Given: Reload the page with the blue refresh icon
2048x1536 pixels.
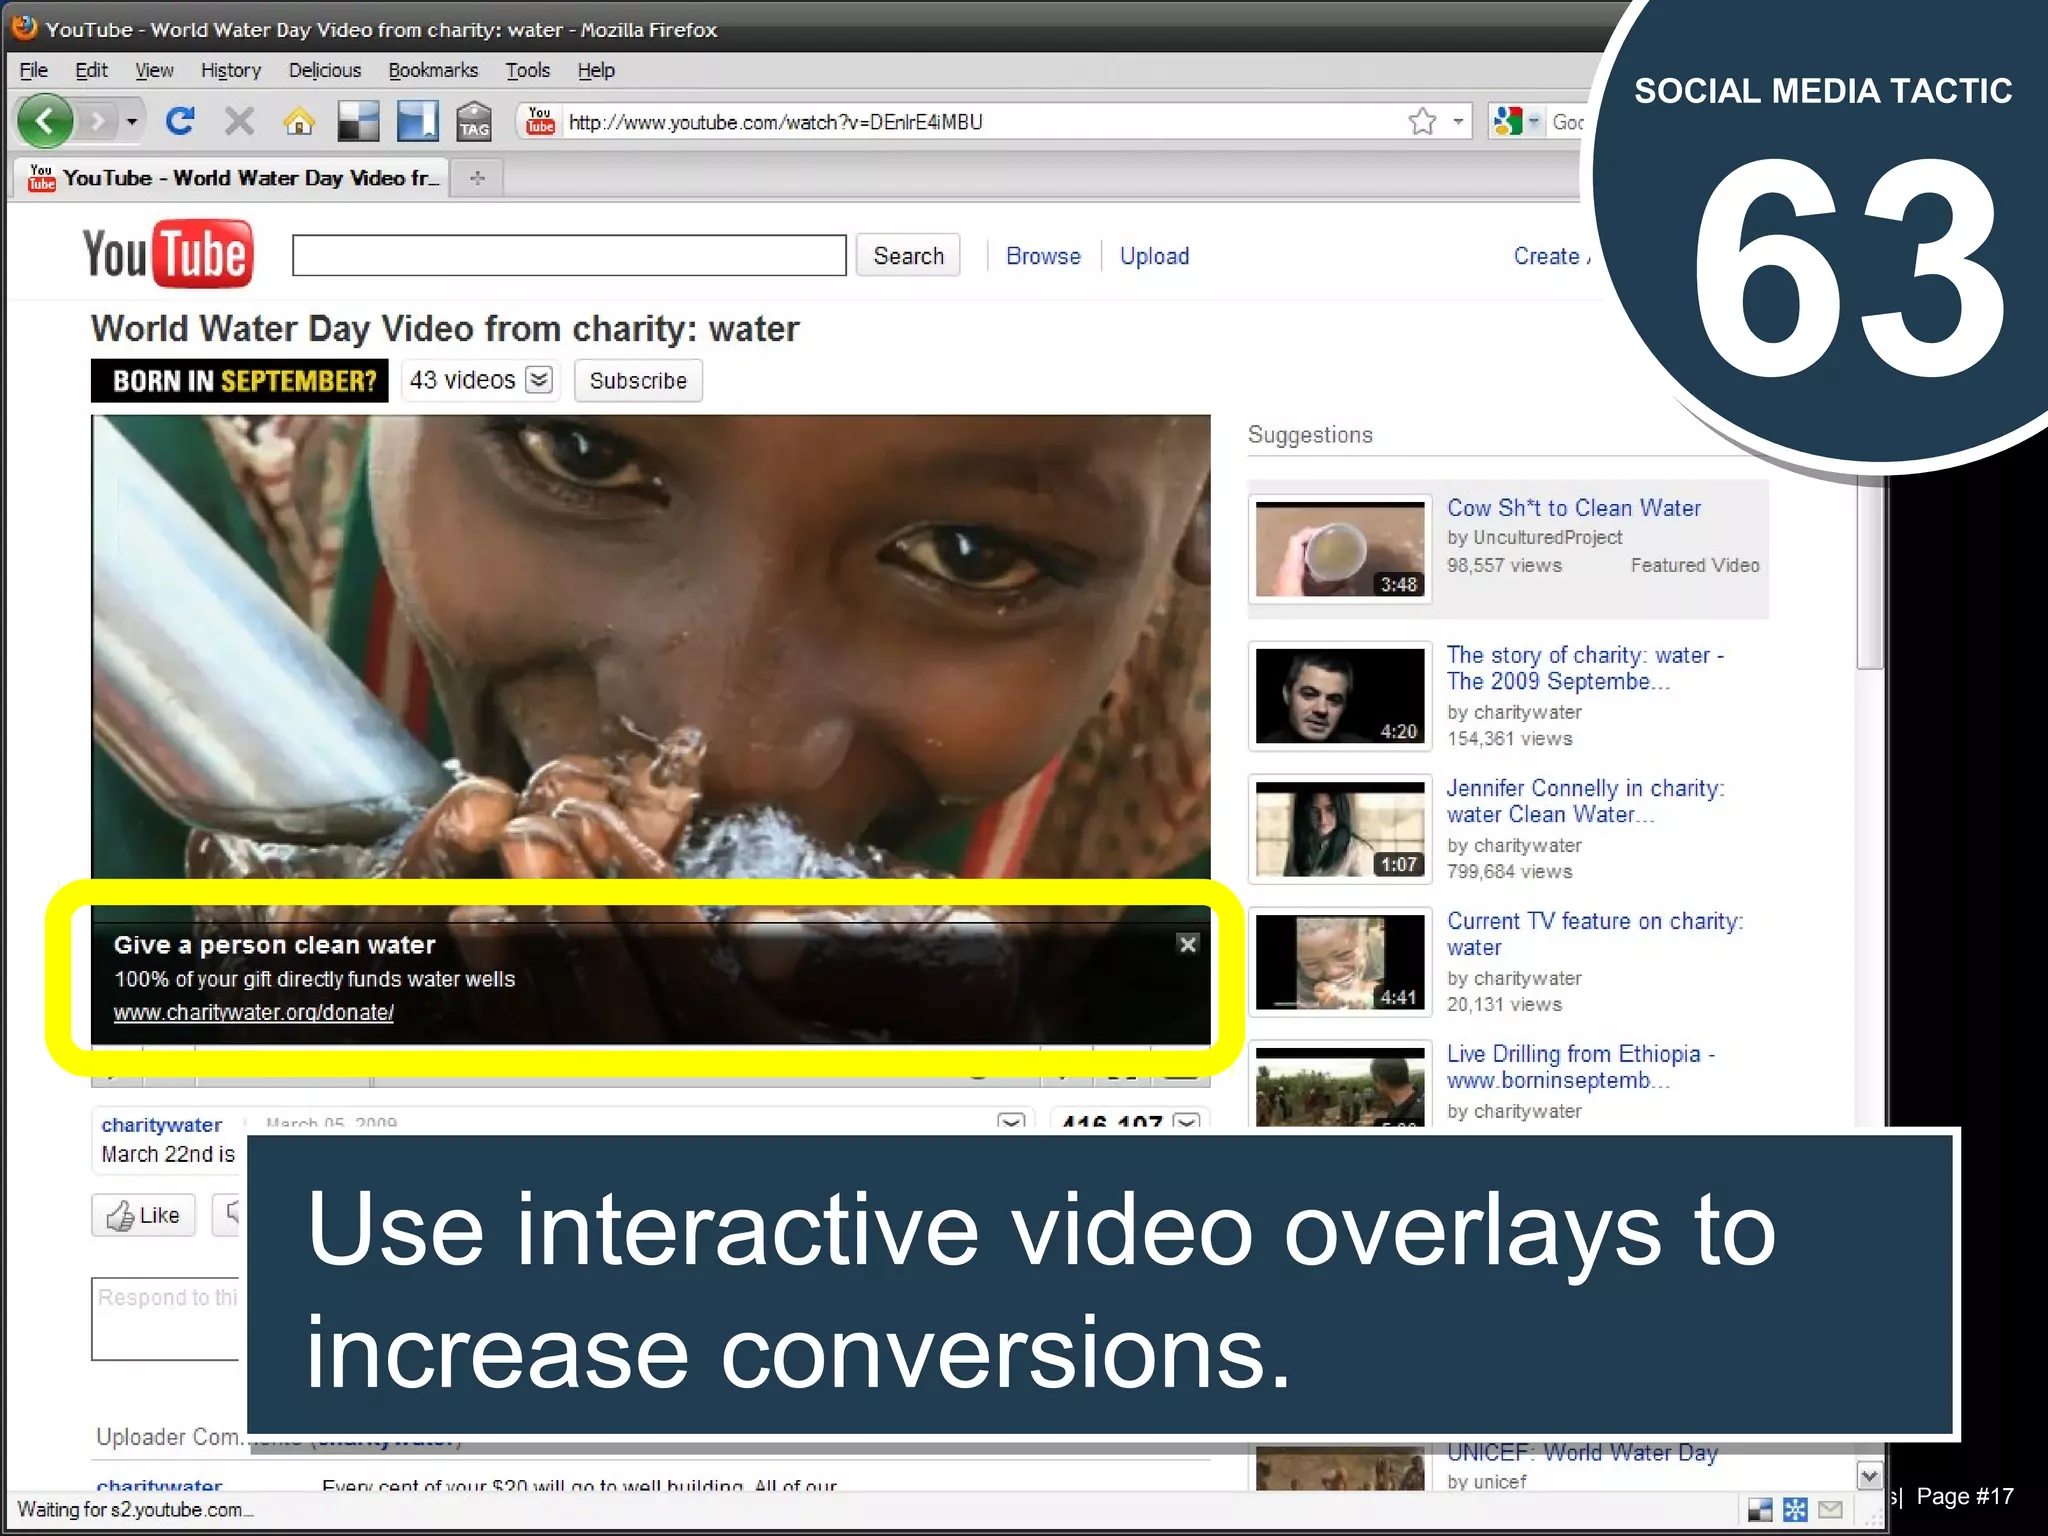Looking at the screenshot, I should point(180,122).
